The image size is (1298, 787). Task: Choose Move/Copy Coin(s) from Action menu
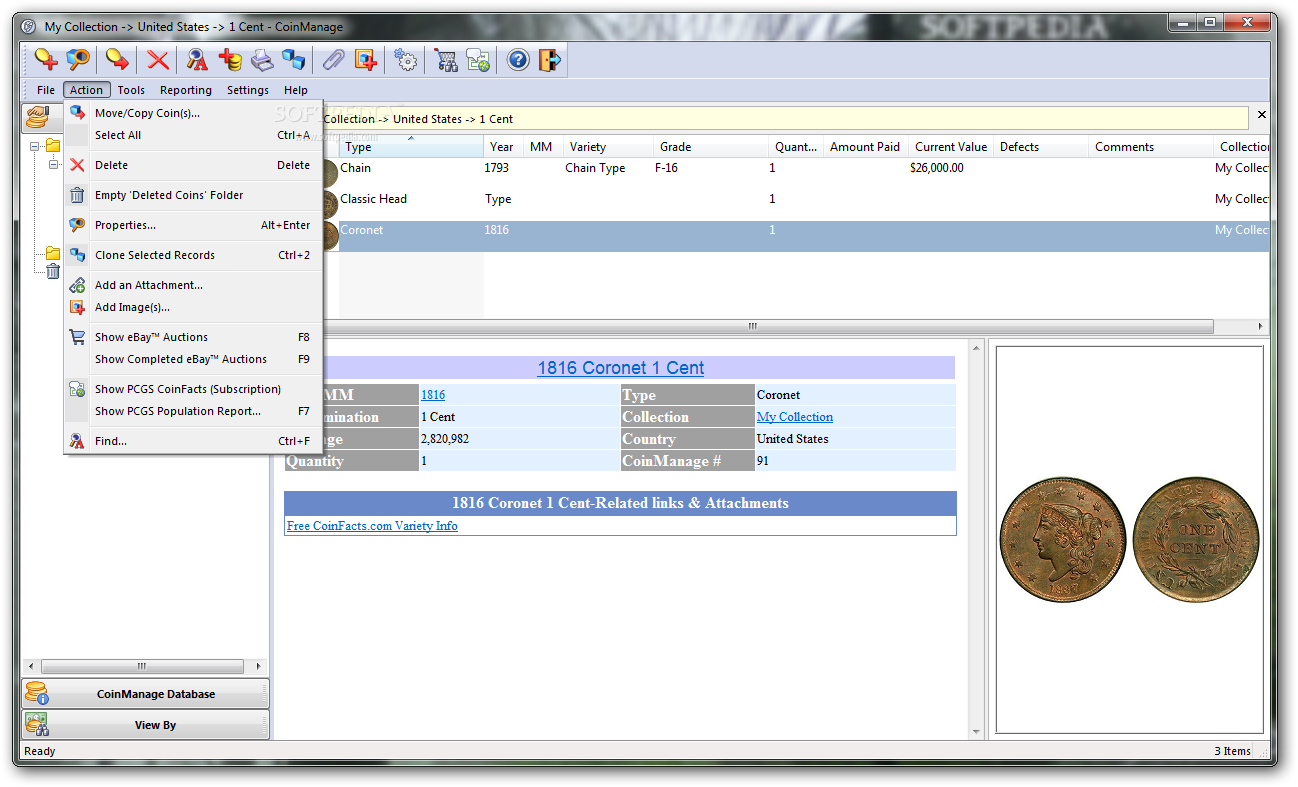click(x=193, y=113)
